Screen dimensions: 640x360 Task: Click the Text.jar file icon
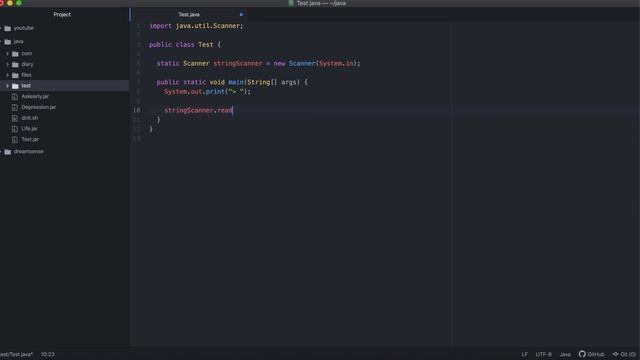[x=15, y=140]
